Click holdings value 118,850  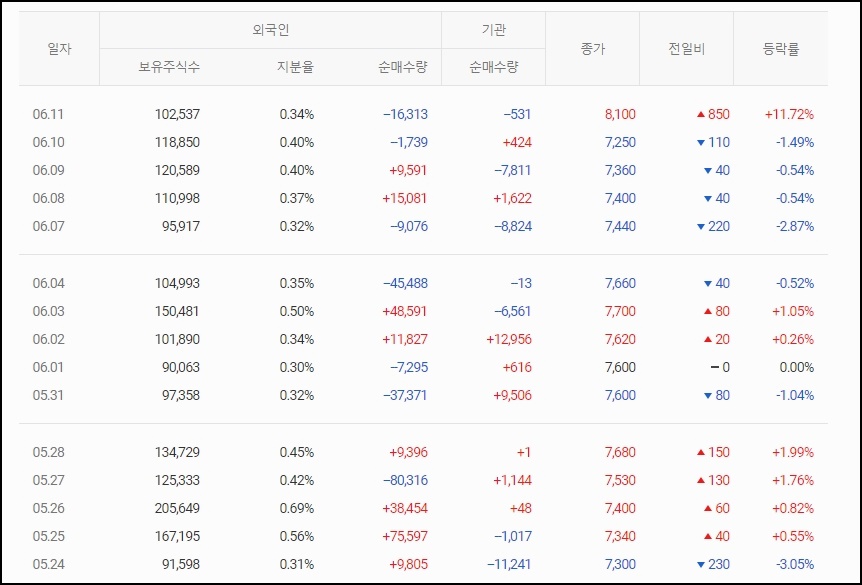click(177, 142)
